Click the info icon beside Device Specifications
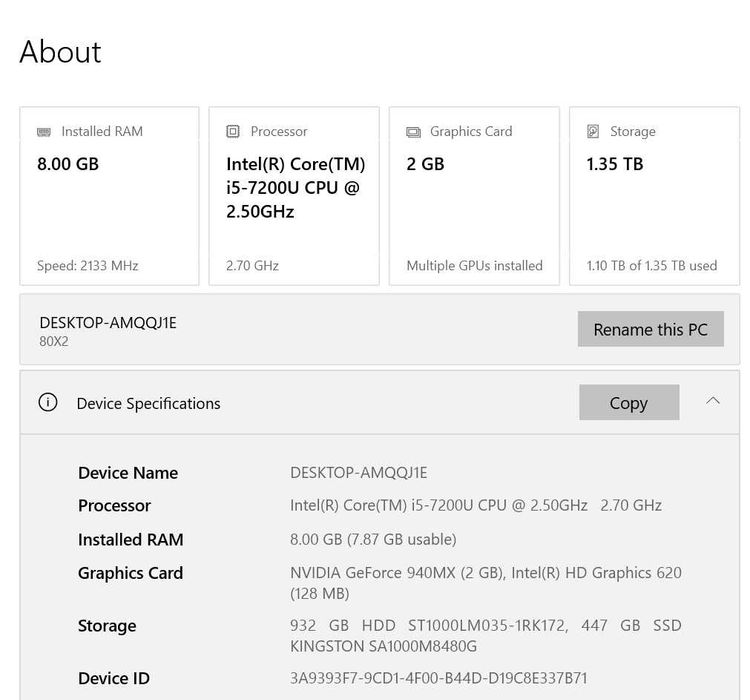750x700 pixels. 48,403
